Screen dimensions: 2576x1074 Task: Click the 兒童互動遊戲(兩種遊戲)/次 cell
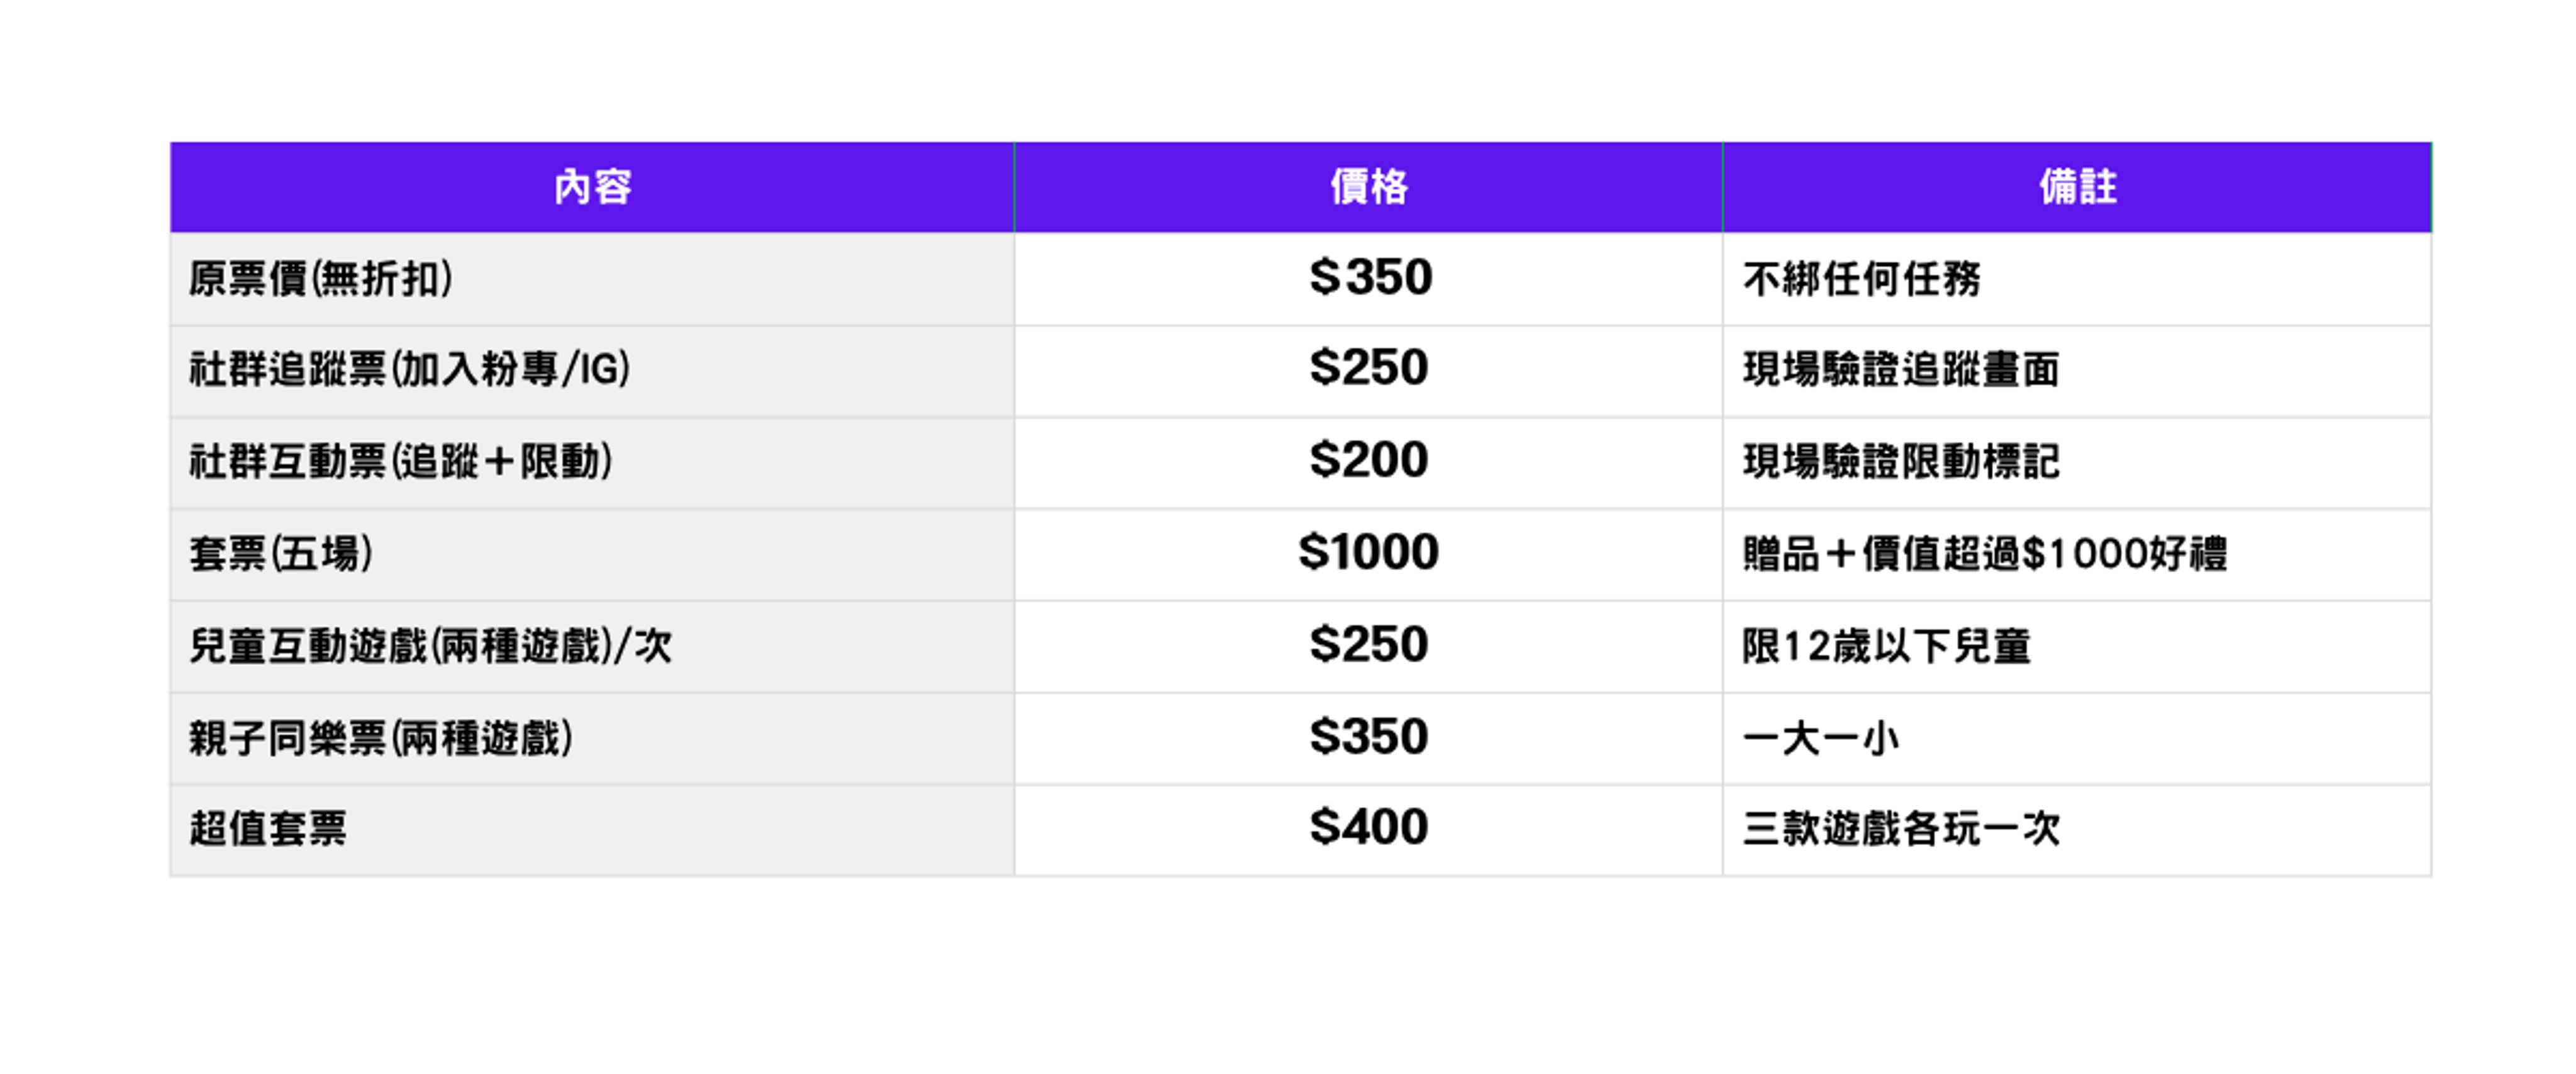(x=592, y=647)
